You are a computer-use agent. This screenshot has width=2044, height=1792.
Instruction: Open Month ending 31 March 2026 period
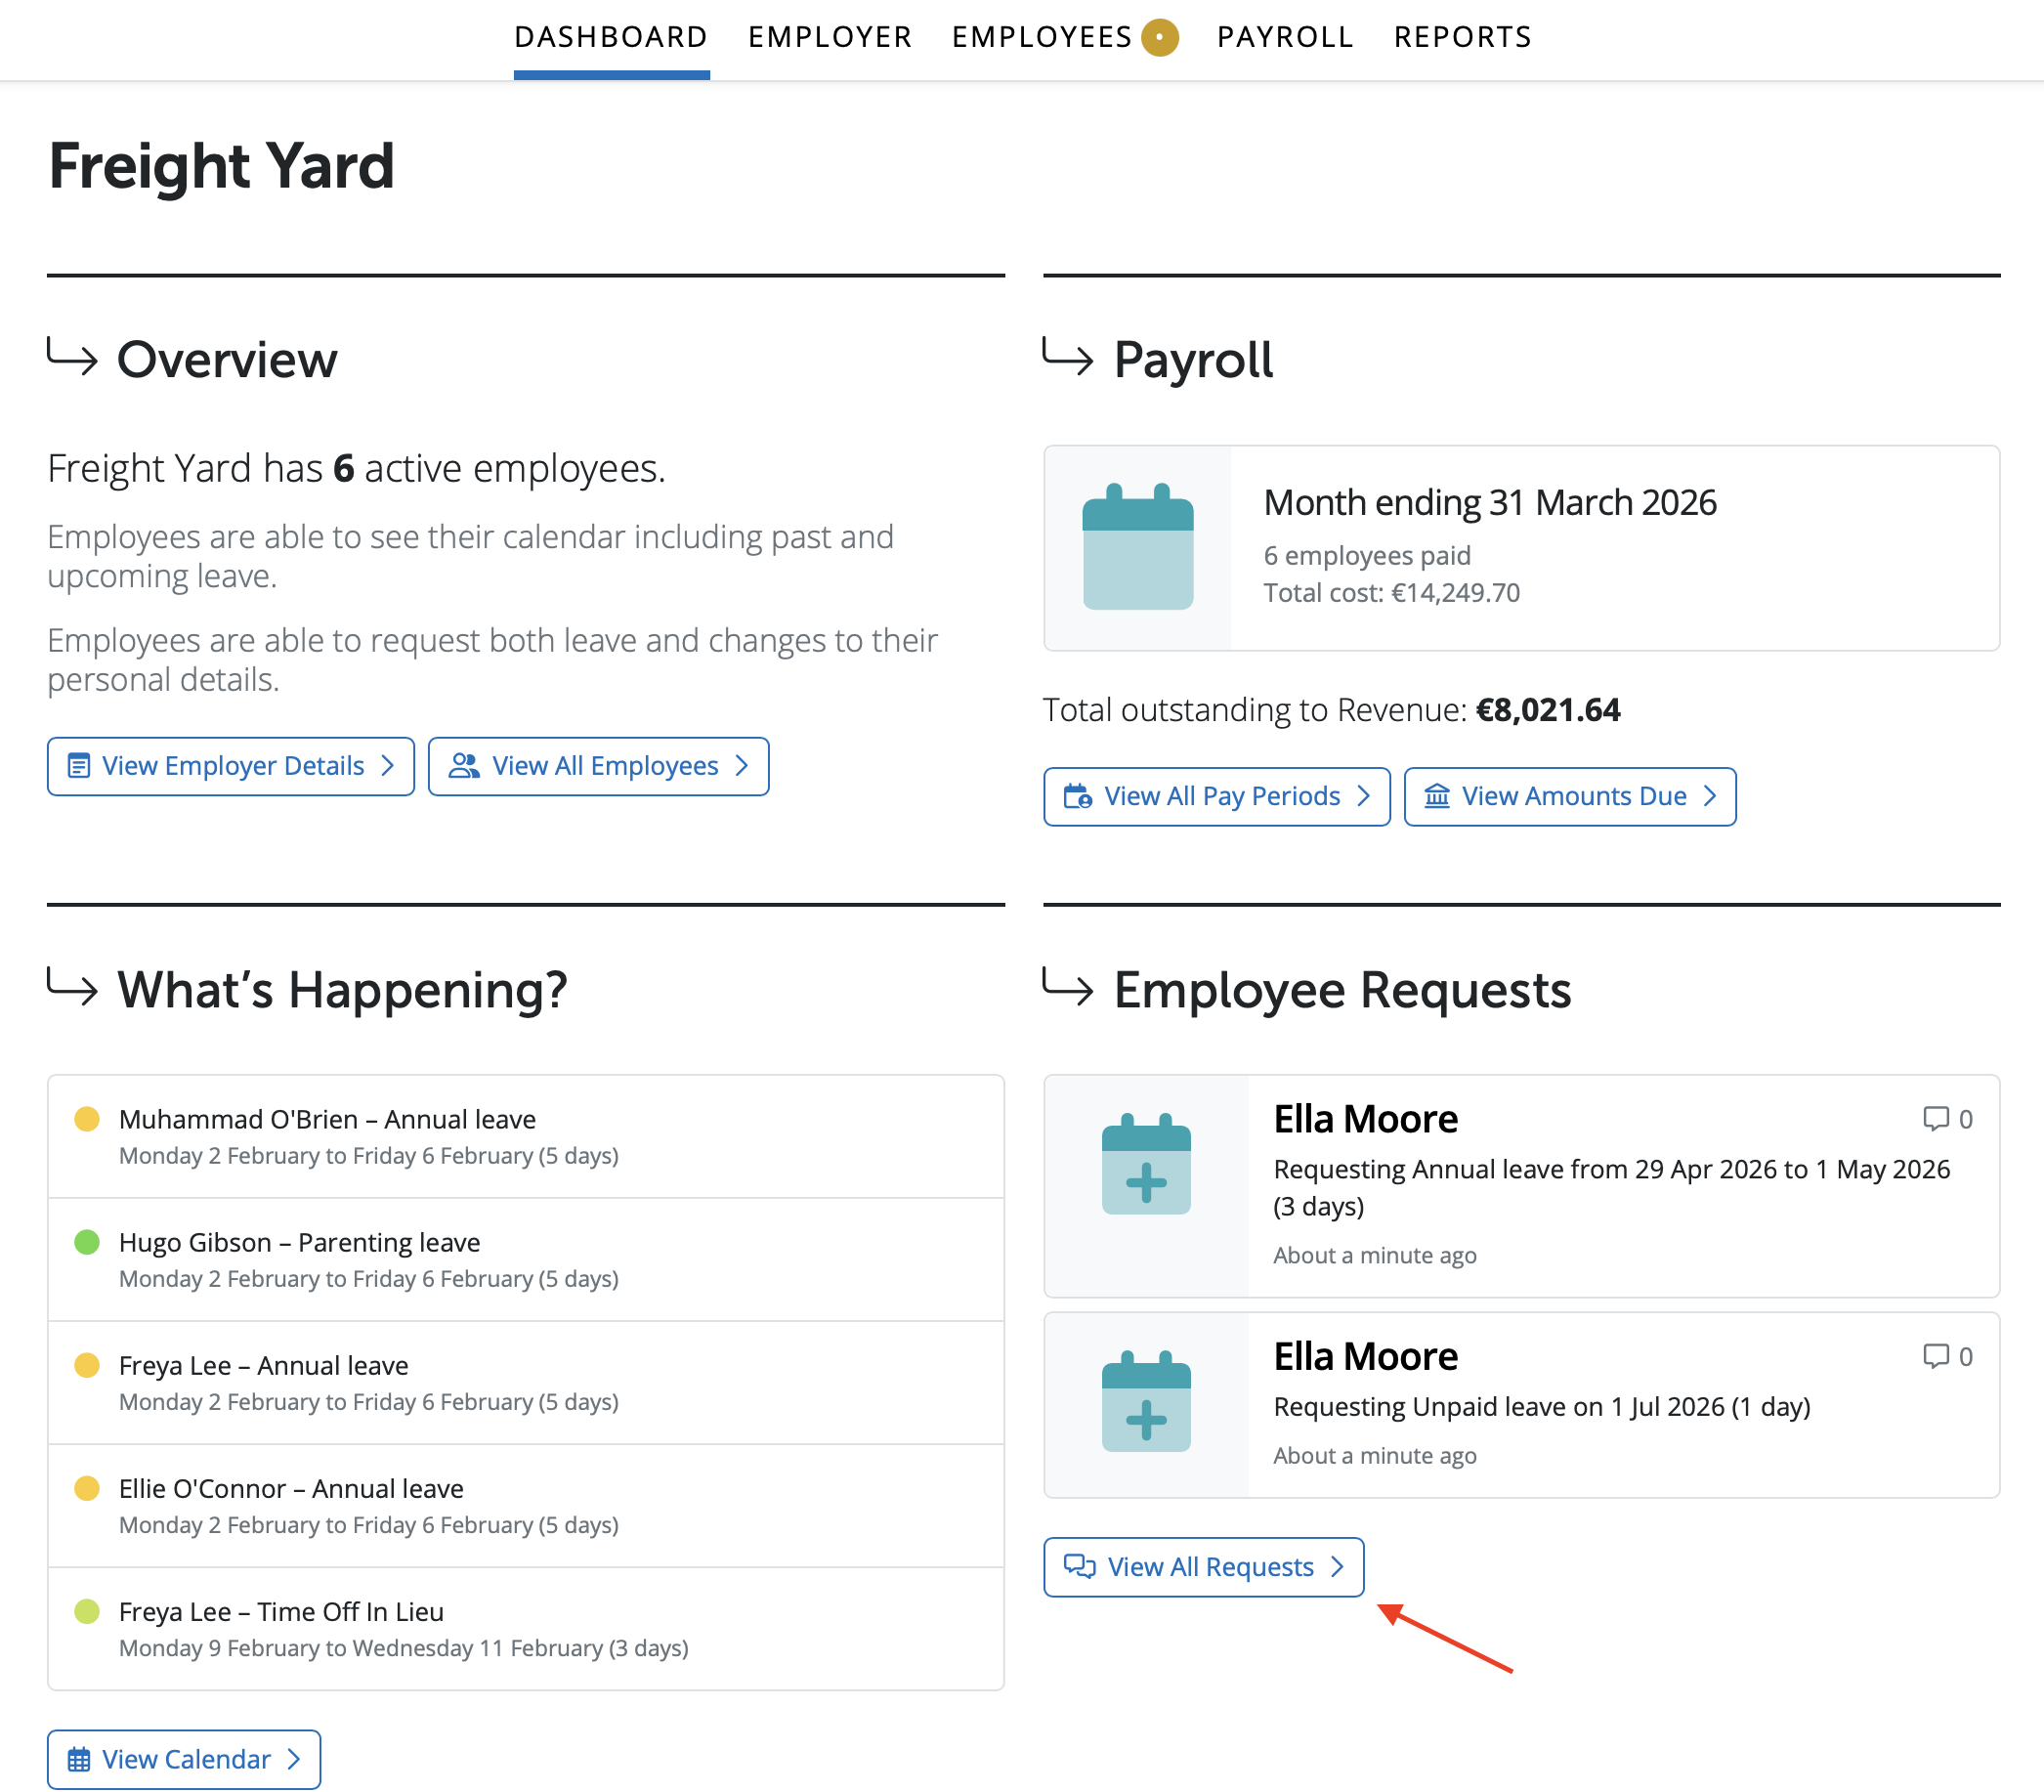coord(1489,503)
